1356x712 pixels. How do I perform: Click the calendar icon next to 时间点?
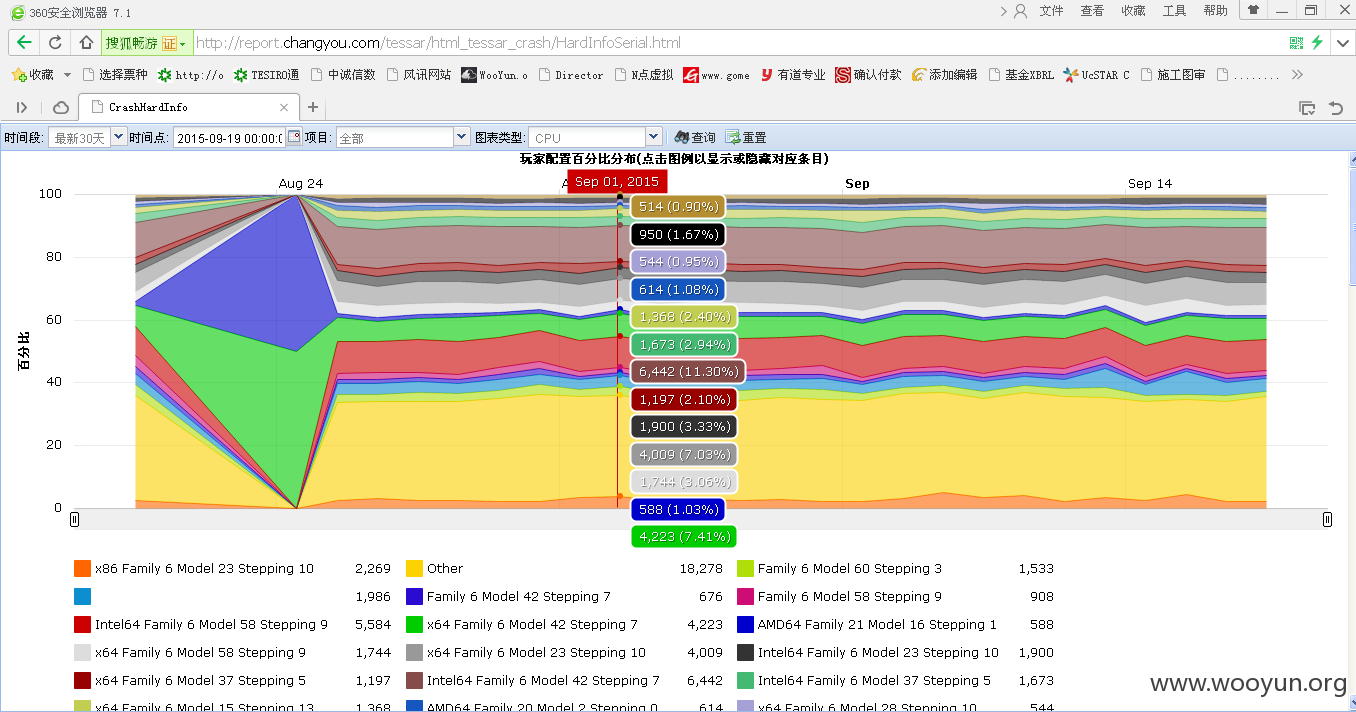(293, 137)
